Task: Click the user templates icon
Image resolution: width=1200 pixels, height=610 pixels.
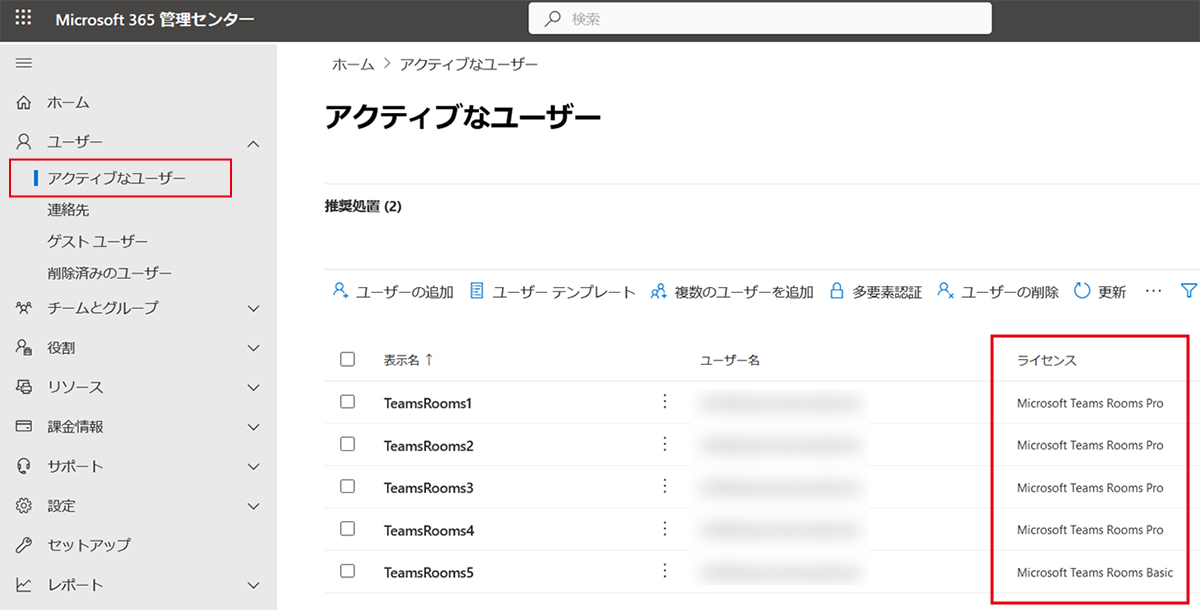Action: click(477, 291)
